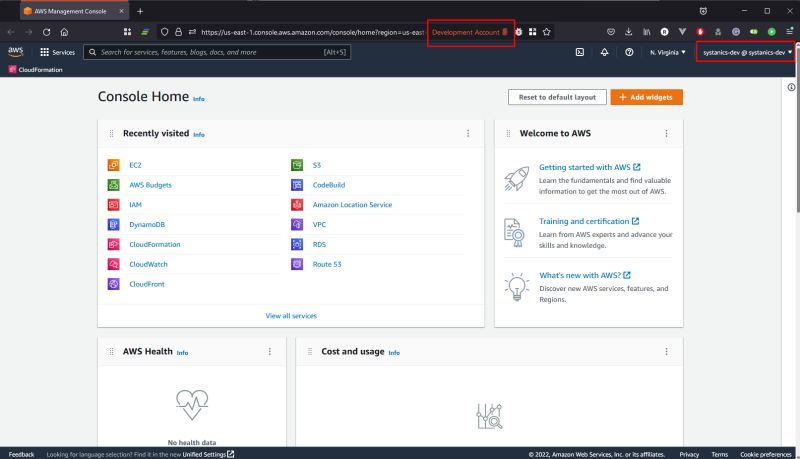
Task: Focus the AWS services search field
Action: click(x=217, y=52)
